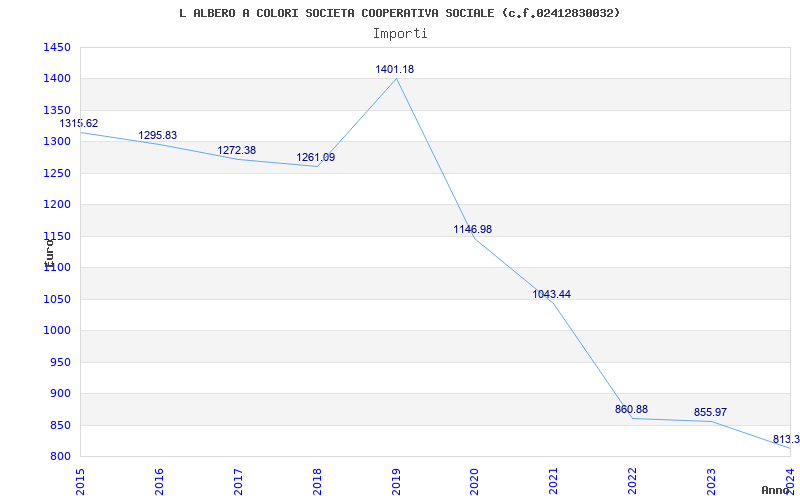Viewport: 800px width, 500px height.
Task: Click the 1401.18 data label for 2019
Action: pos(394,69)
